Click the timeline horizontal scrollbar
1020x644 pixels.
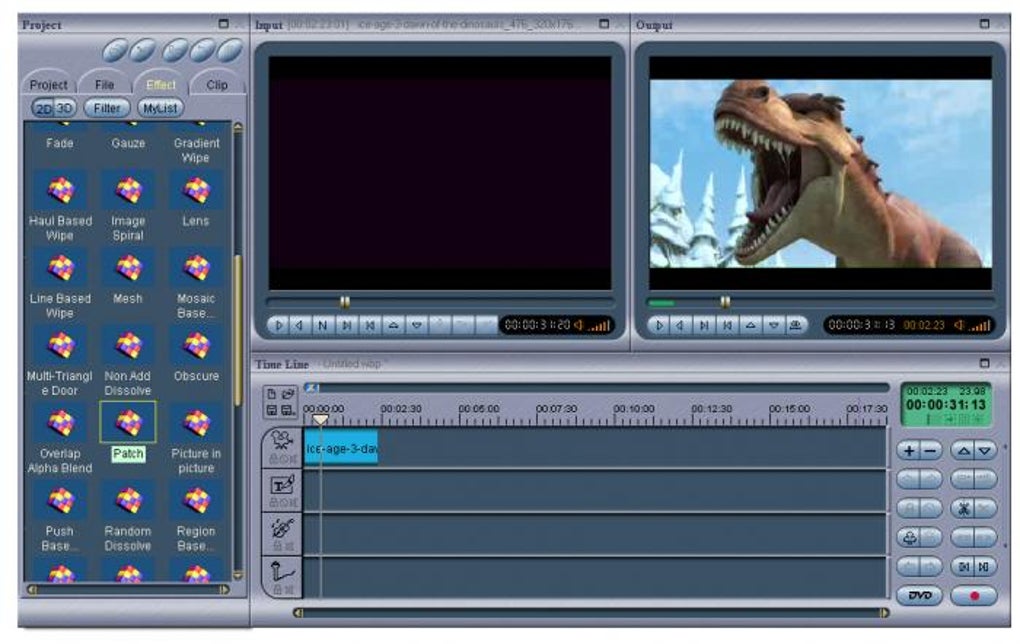591,613
